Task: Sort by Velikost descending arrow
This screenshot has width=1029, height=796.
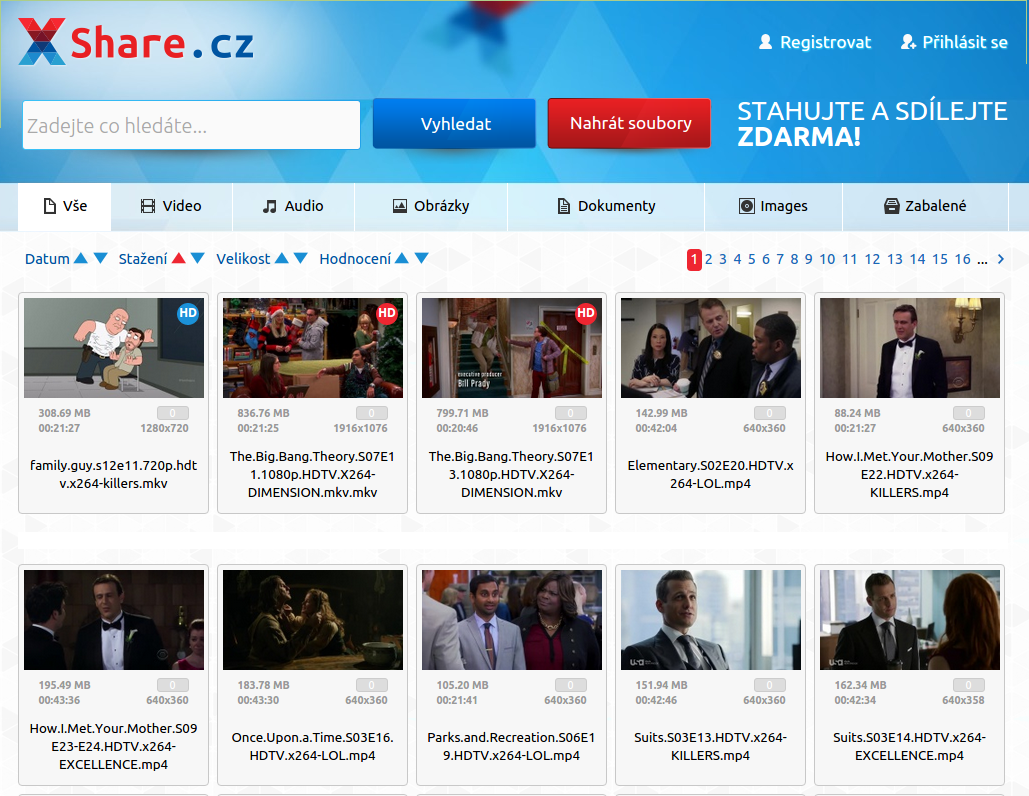Action: 301,259
